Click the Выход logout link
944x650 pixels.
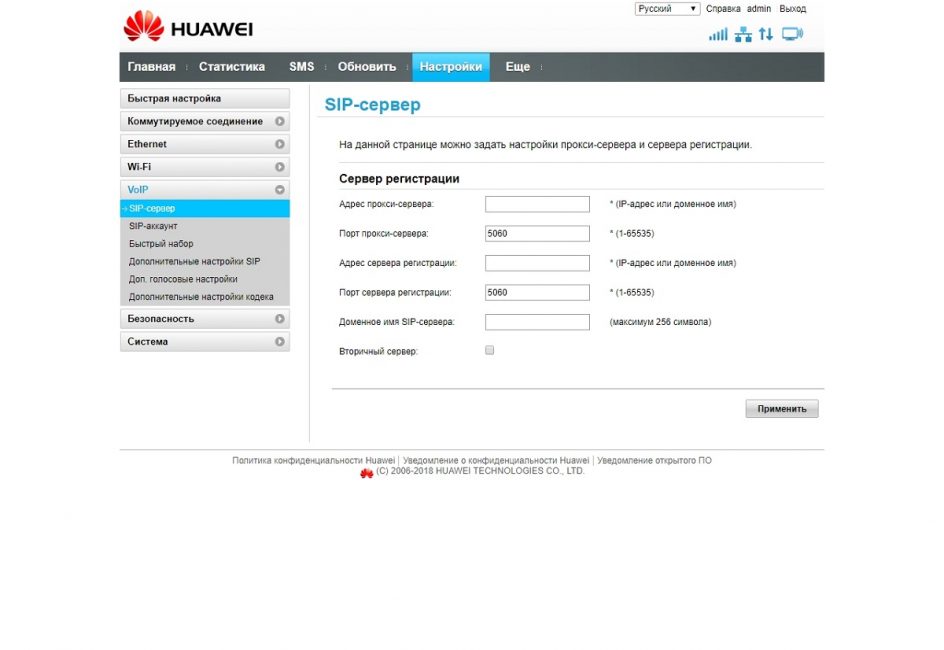792,9
